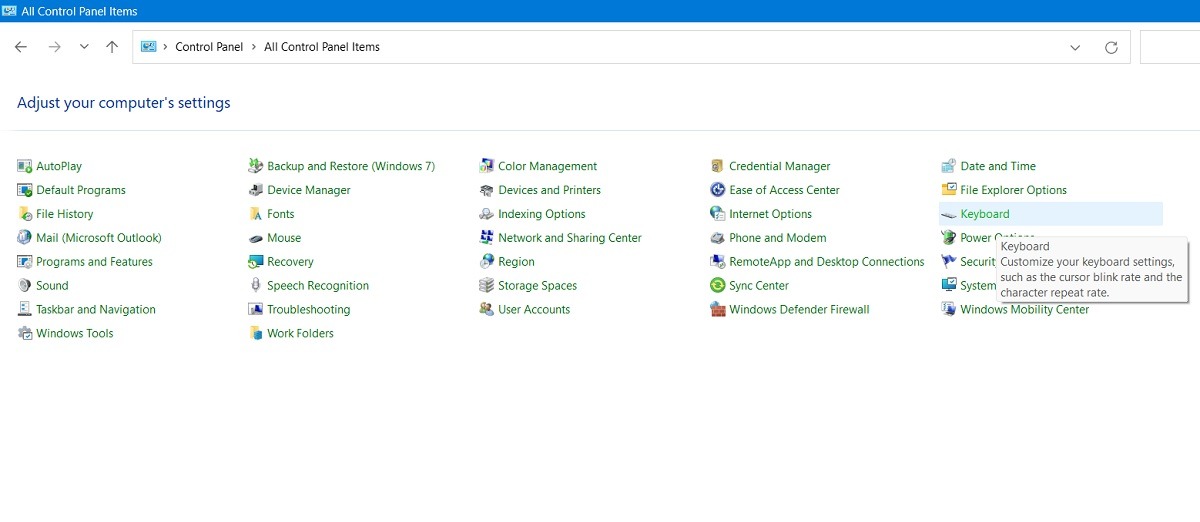Open the Color Management icon
Image resolution: width=1200 pixels, height=522 pixels.
point(487,166)
